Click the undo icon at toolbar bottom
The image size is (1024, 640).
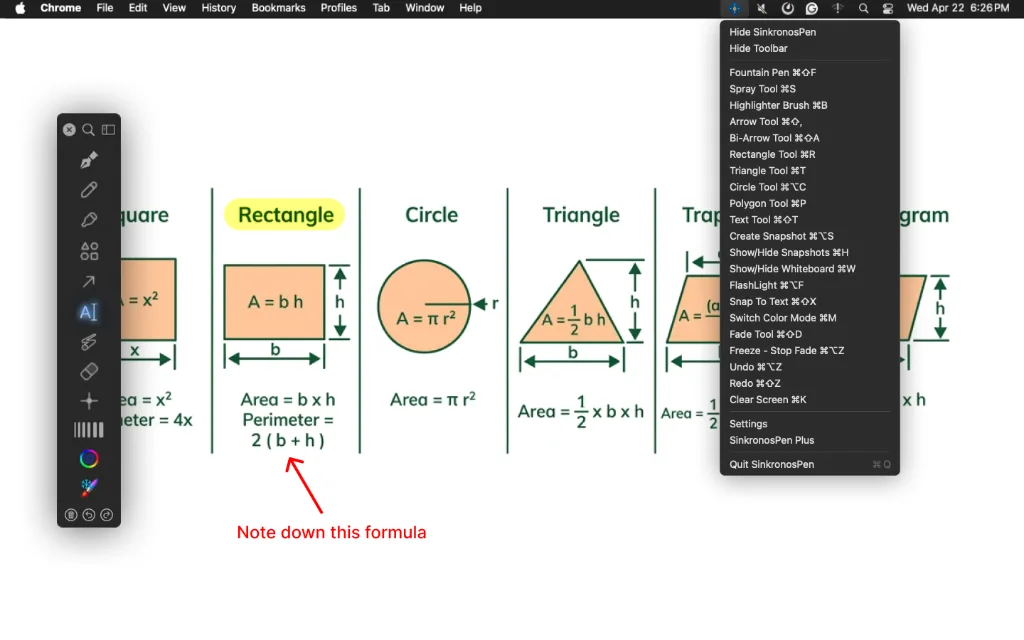click(x=89, y=515)
